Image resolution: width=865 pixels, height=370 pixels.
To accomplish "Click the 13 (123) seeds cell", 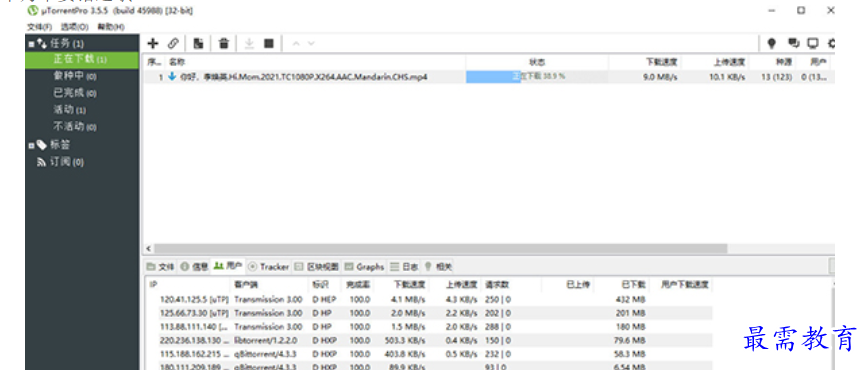I will point(776,77).
